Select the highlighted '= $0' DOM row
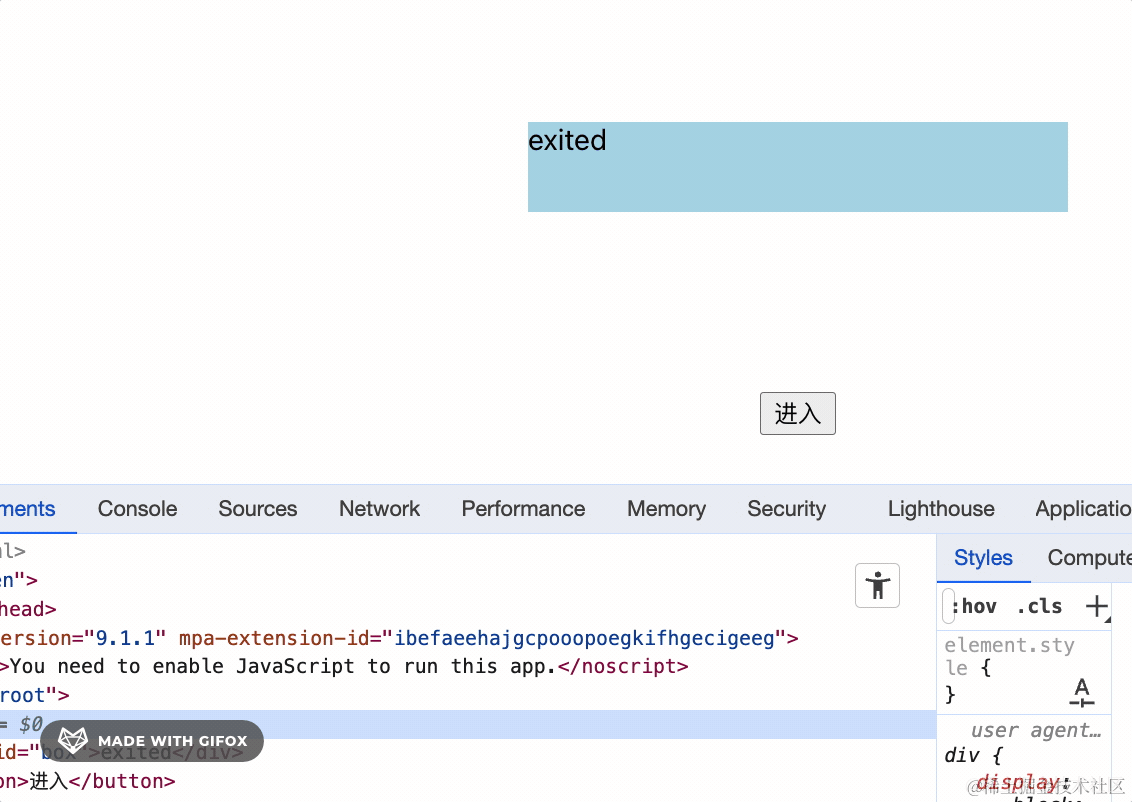The image size is (1132, 802). pos(468,724)
